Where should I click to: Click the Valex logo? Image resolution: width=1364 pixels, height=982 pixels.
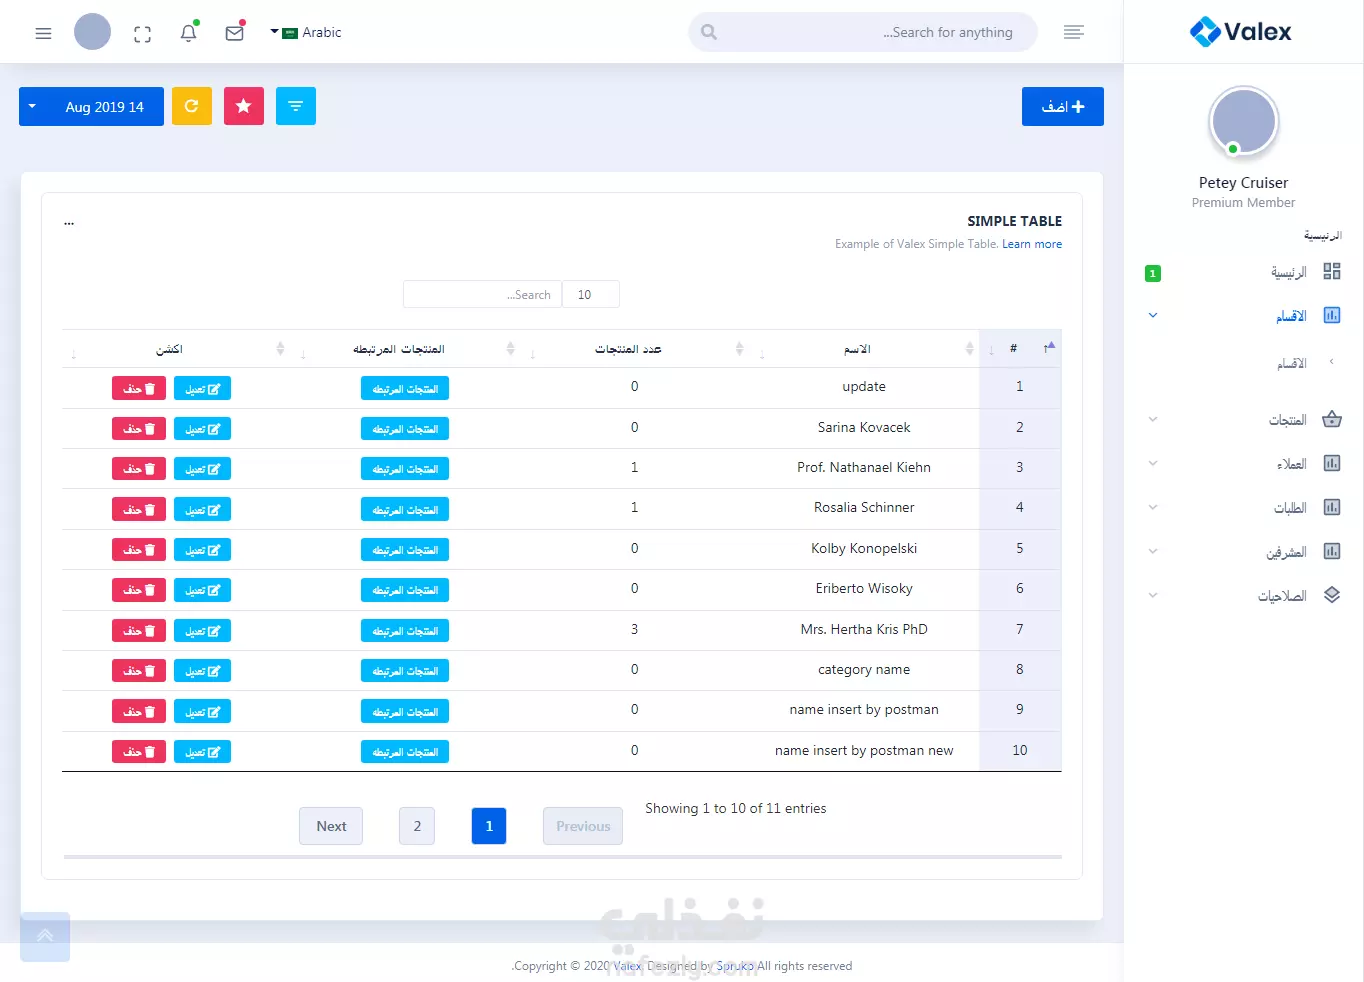1241,32
